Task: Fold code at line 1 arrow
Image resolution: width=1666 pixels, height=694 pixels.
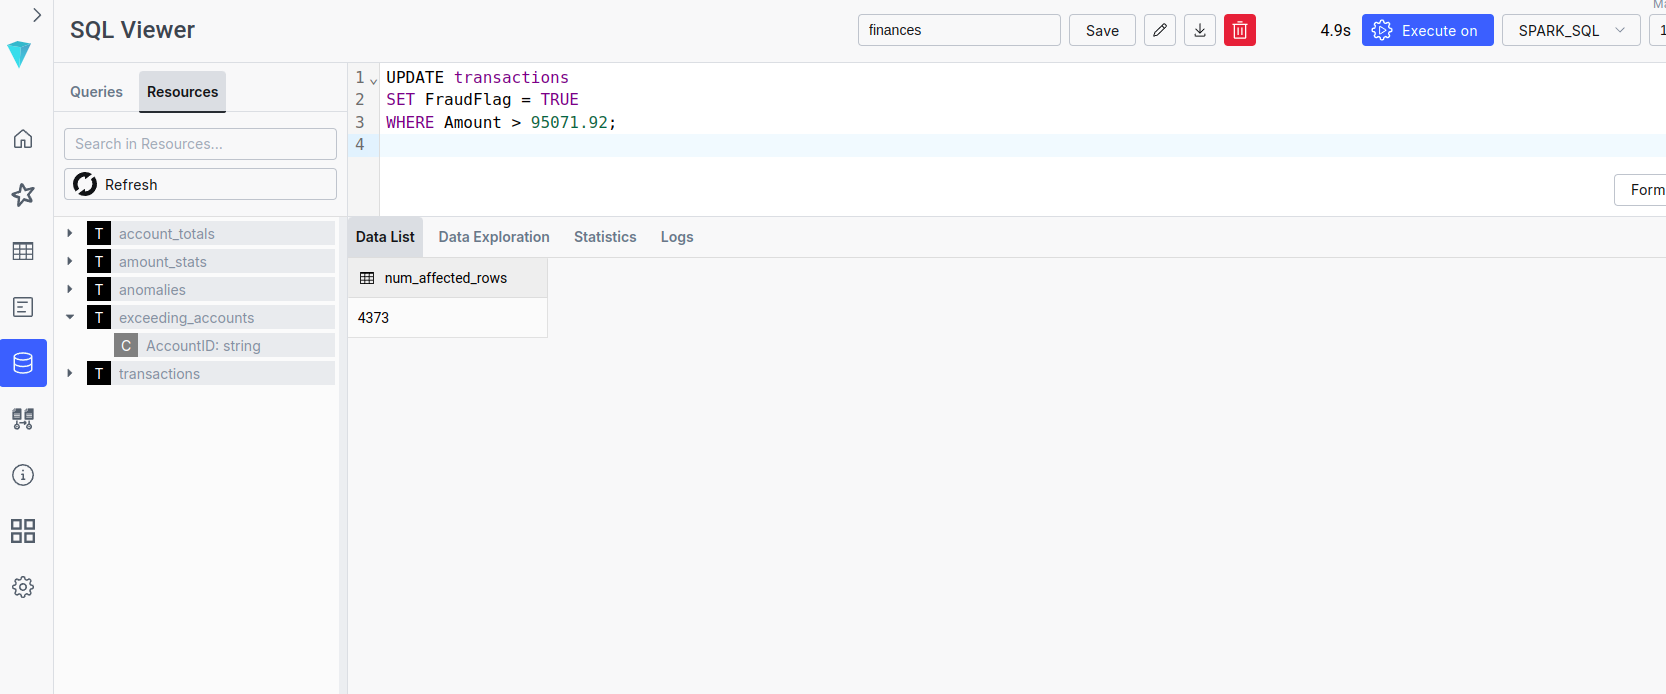Action: click(x=373, y=80)
